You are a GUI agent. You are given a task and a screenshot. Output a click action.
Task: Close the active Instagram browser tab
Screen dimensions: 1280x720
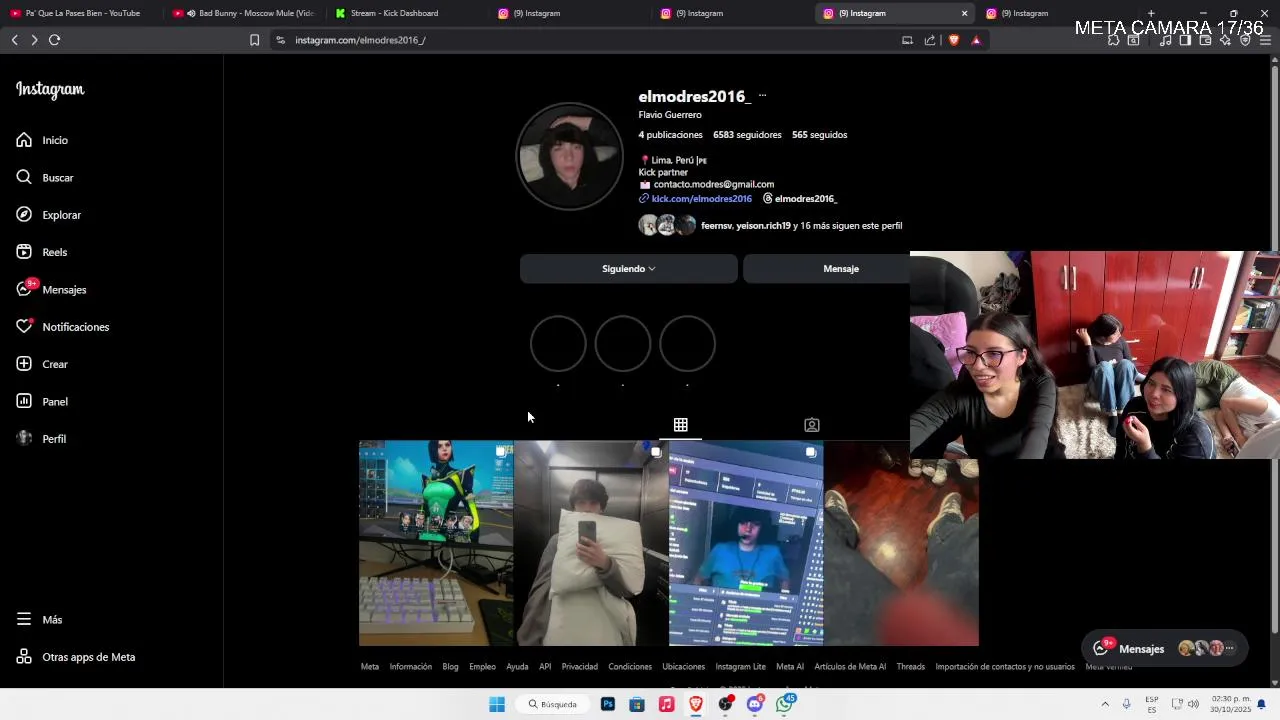pyautogui.click(x=964, y=13)
